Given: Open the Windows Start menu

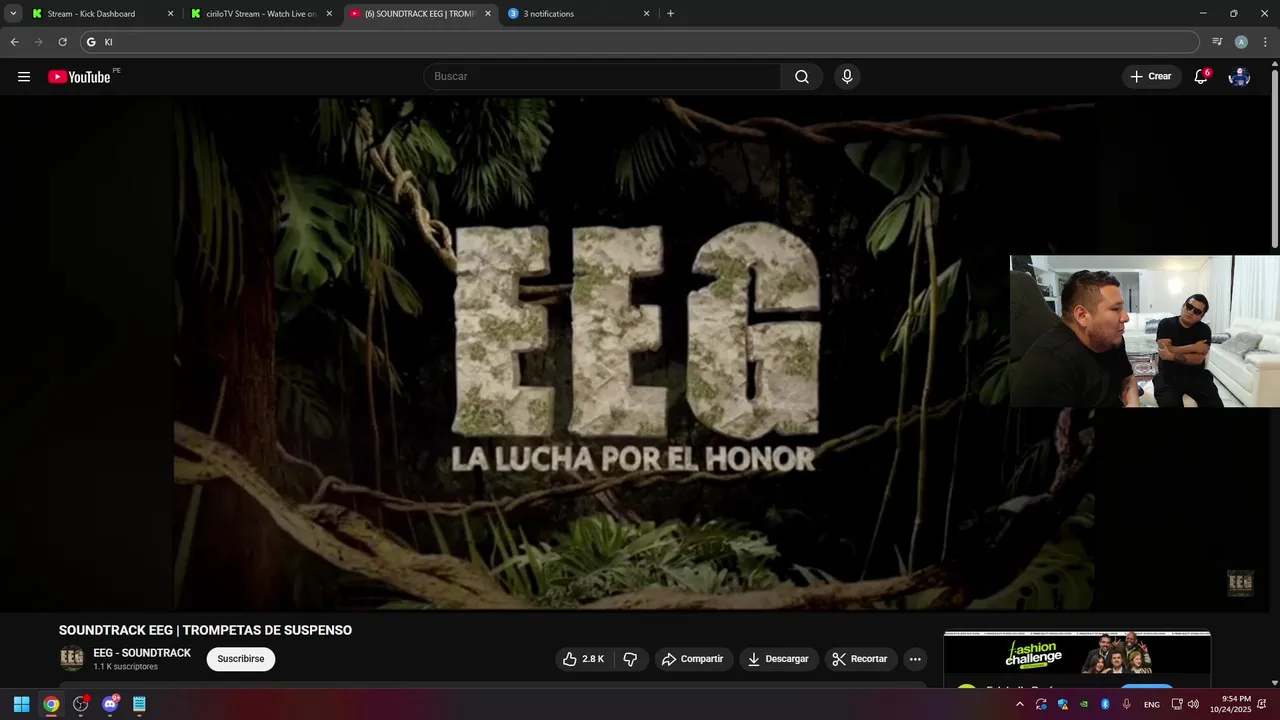Looking at the screenshot, I should pyautogui.click(x=21, y=704).
